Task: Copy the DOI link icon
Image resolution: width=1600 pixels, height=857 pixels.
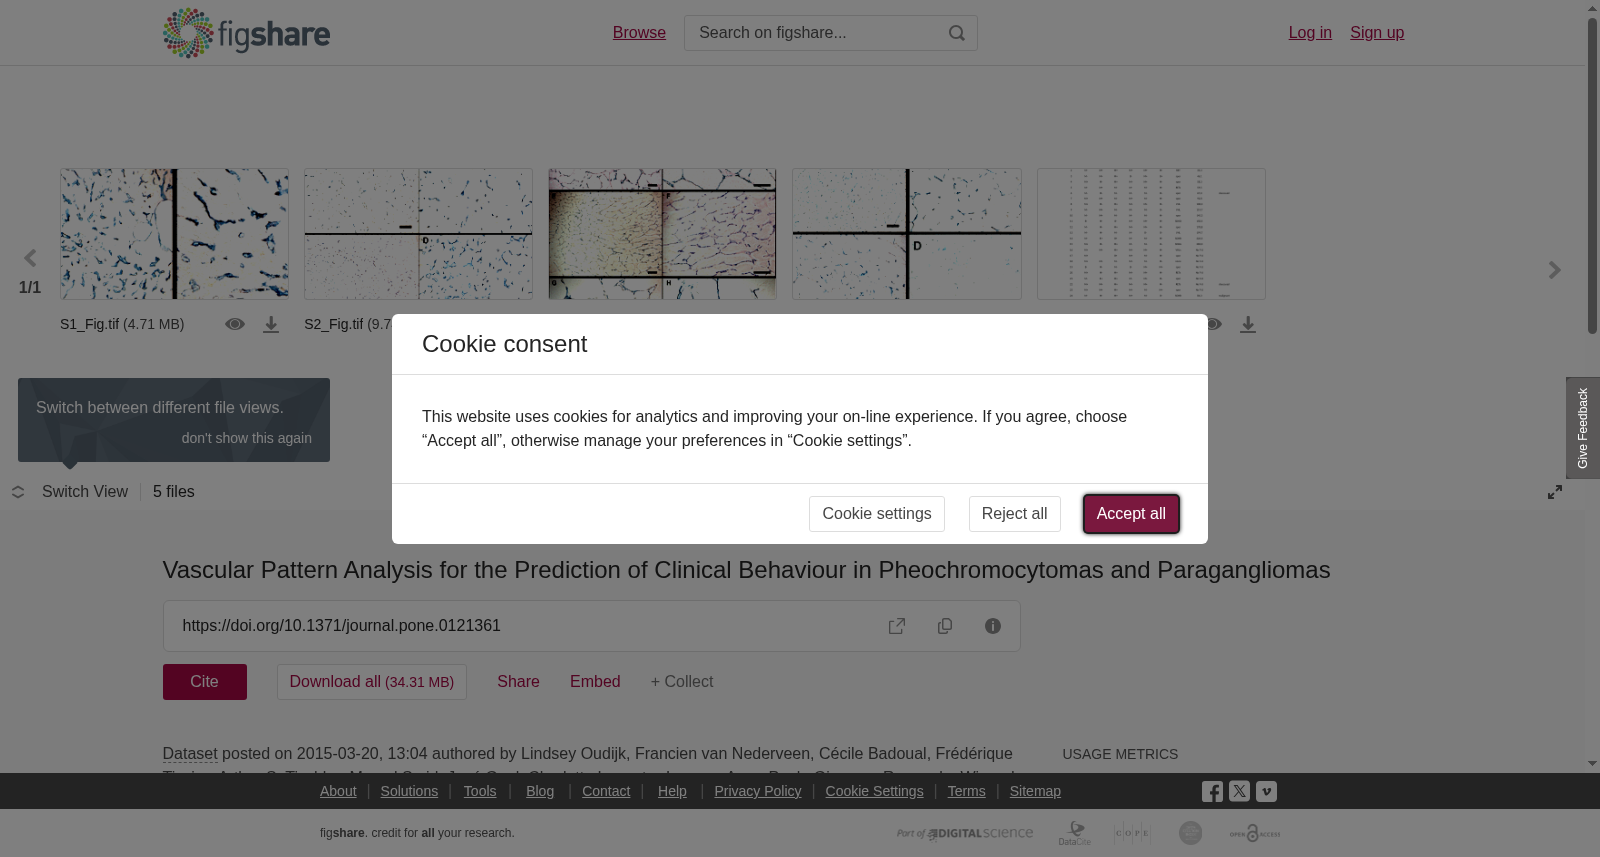Action: click(945, 626)
